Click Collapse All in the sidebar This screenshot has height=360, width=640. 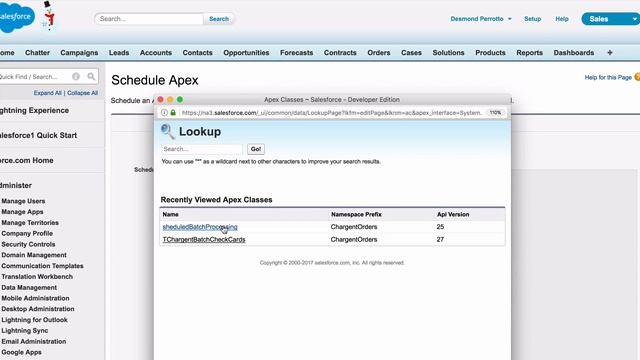coord(82,93)
